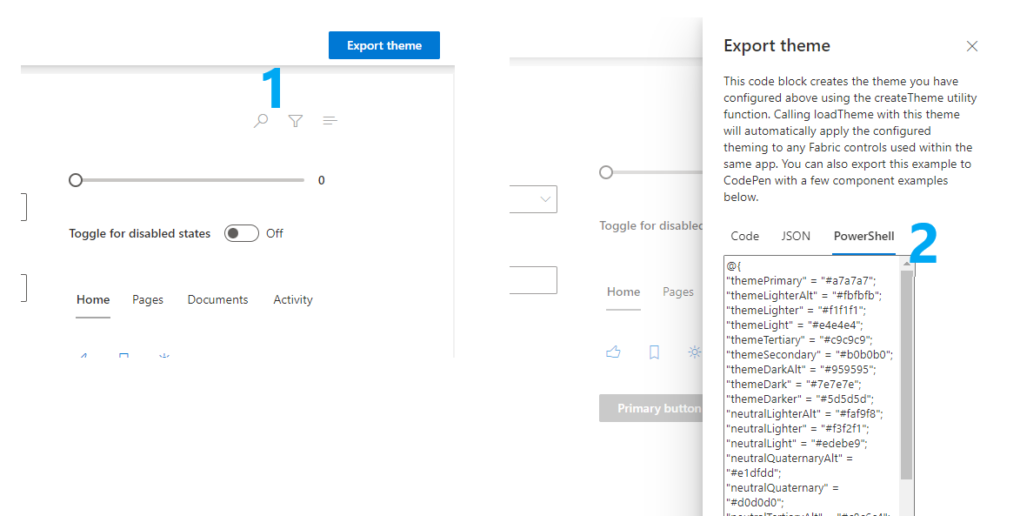
Task: Click the thumbs-up like icon
Action: point(613,352)
